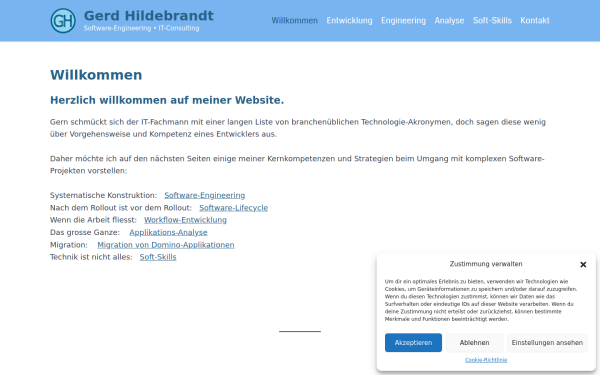Close the Zustimmung verwalten cookie dialog
This screenshot has width=600, height=375.
tap(583, 264)
